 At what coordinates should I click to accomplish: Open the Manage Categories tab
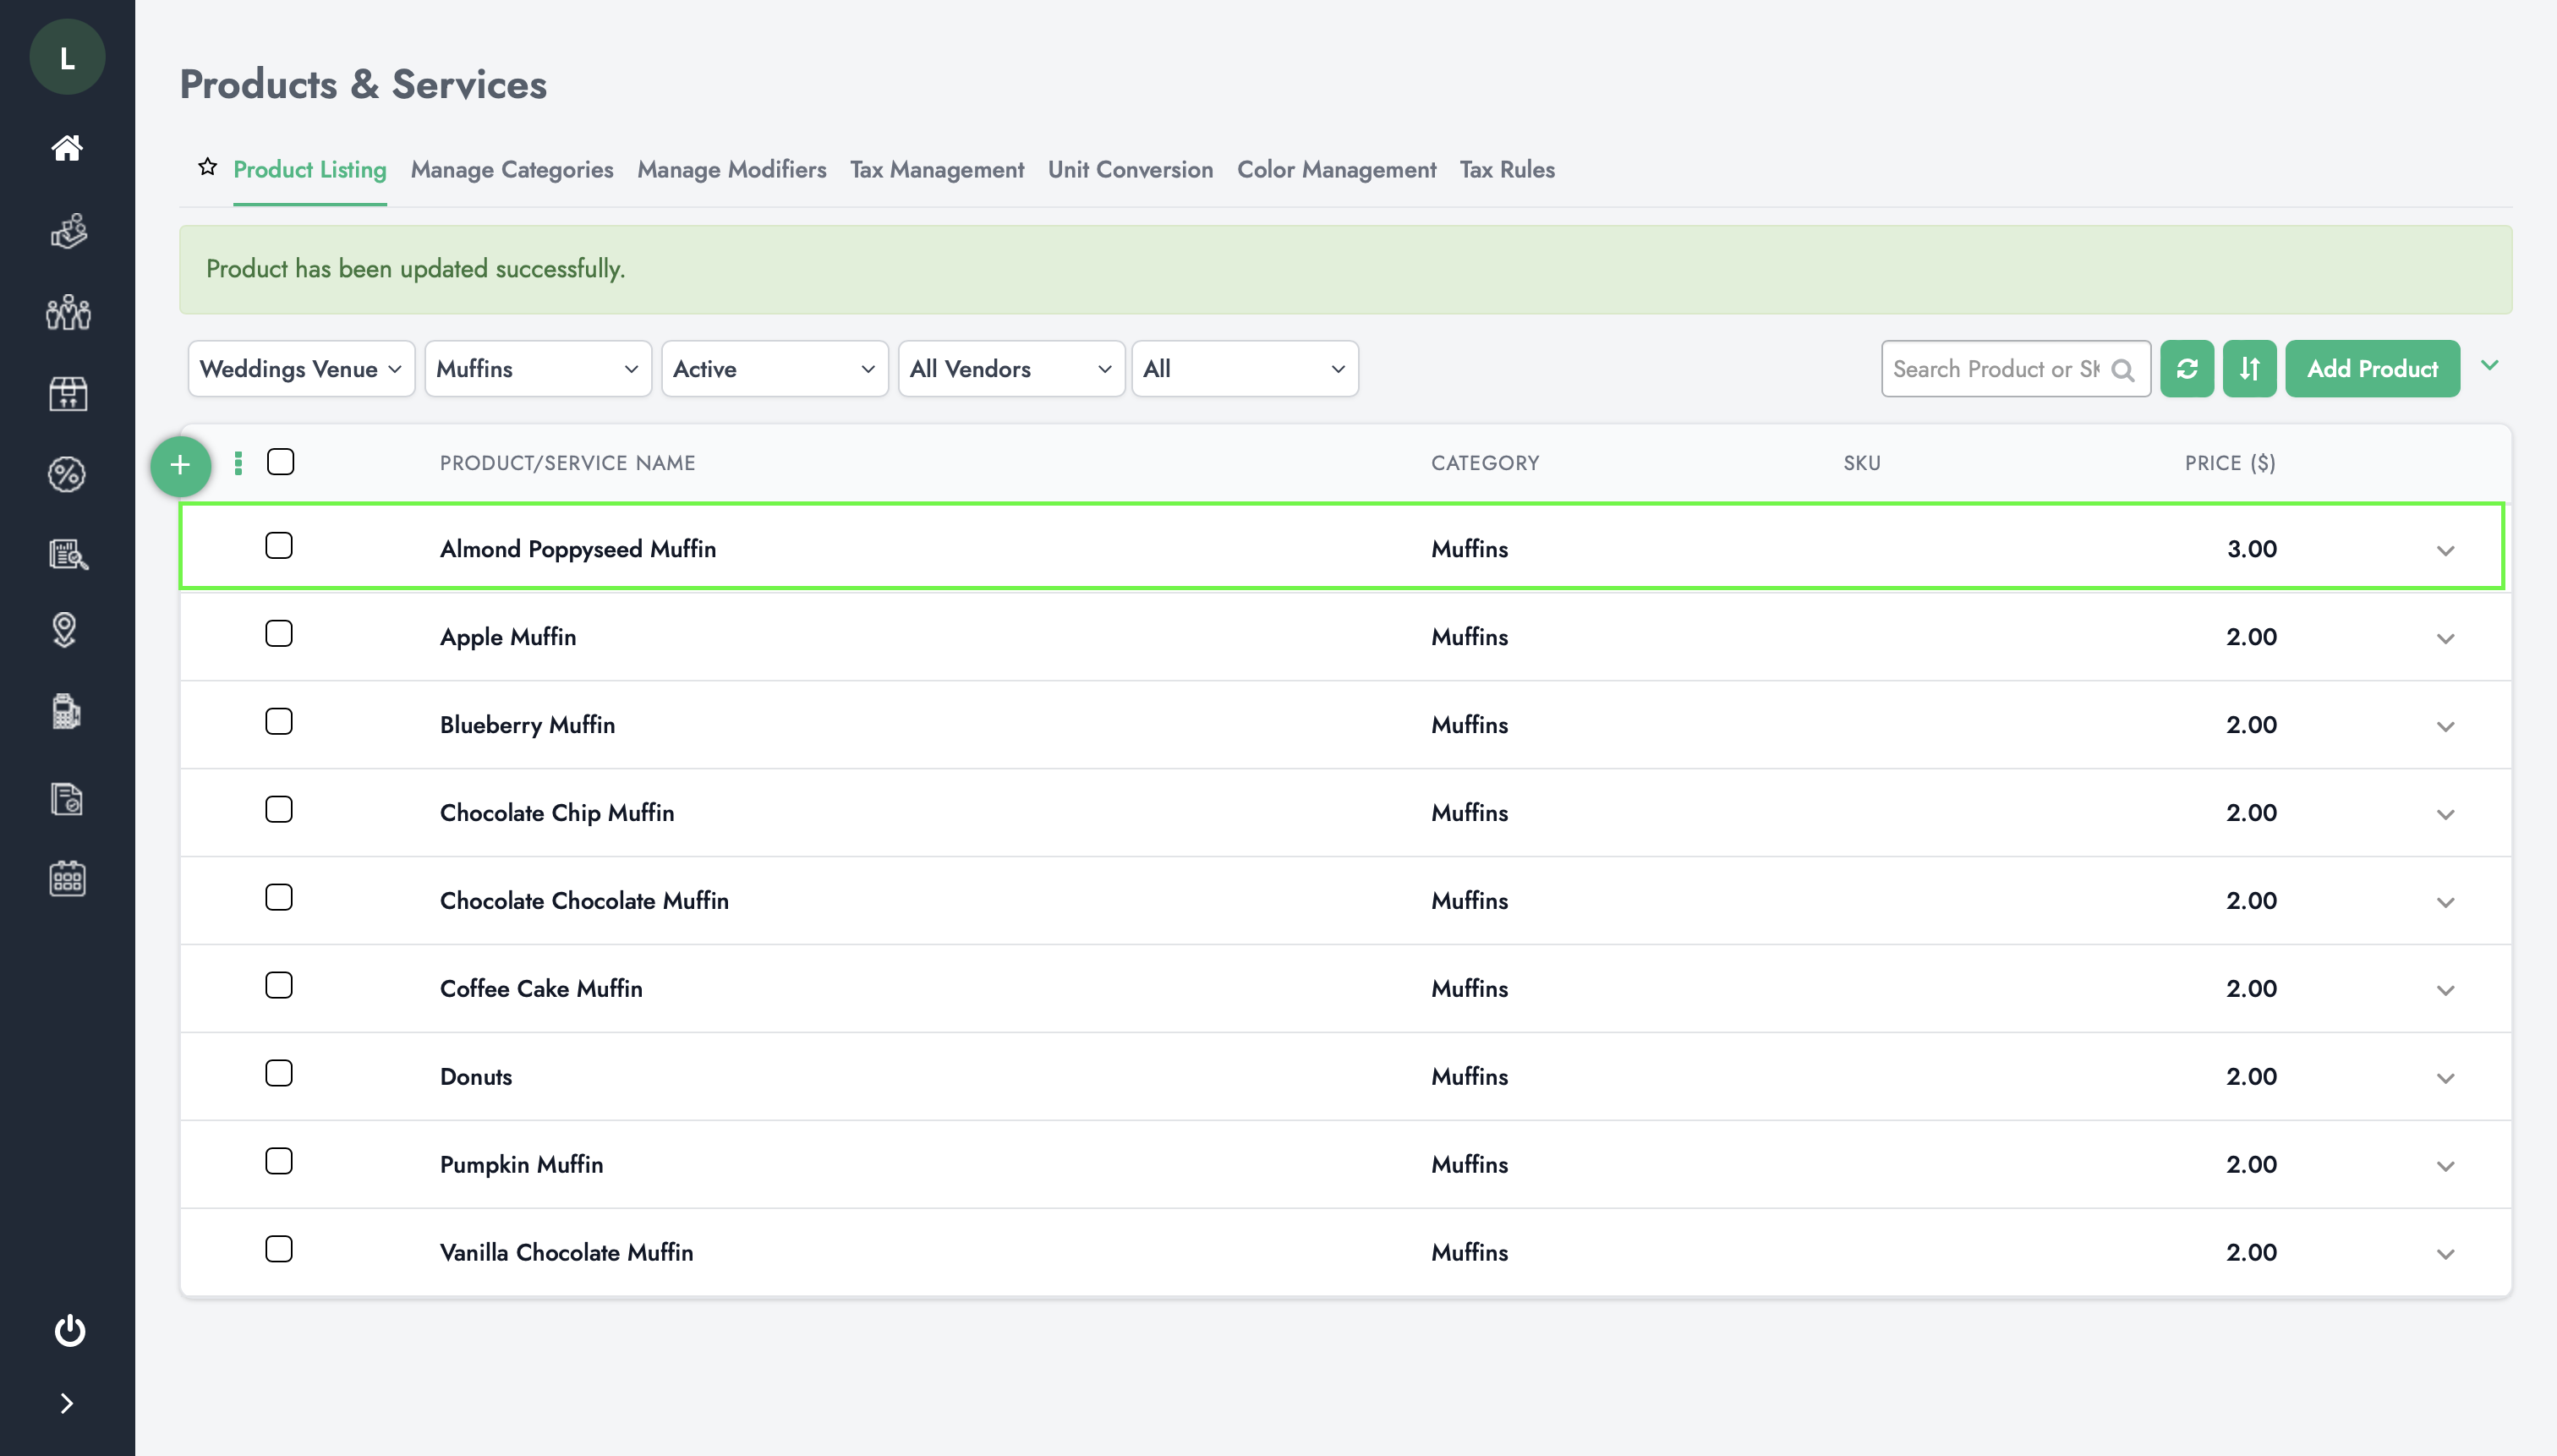[511, 168]
